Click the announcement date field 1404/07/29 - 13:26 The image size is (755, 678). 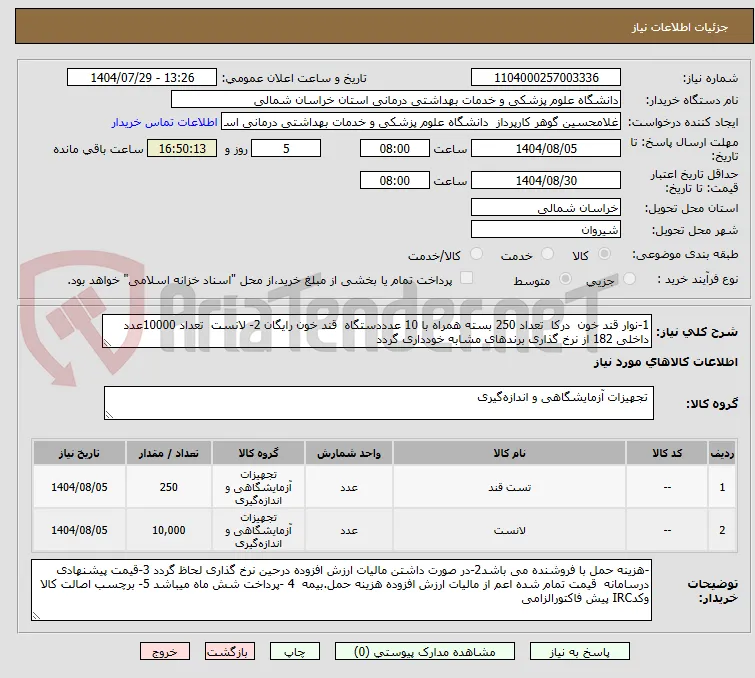(x=142, y=78)
